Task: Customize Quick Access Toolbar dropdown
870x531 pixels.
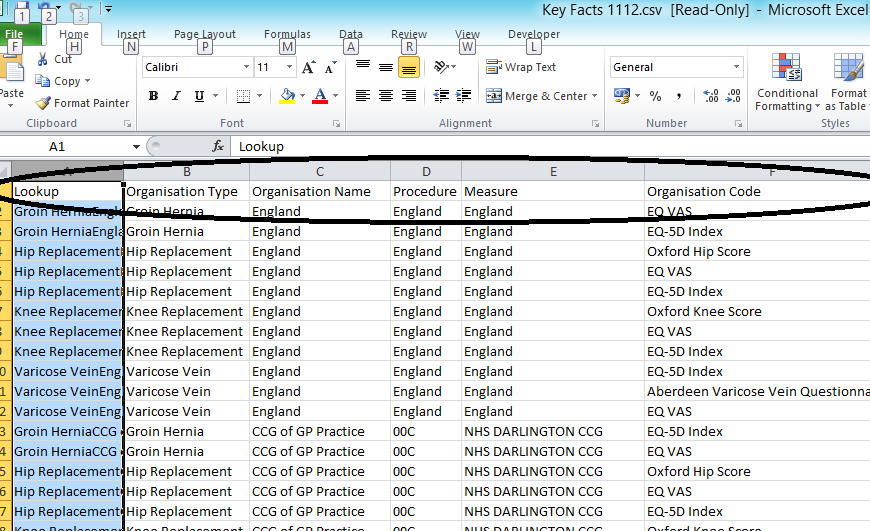Action: click(x=109, y=9)
